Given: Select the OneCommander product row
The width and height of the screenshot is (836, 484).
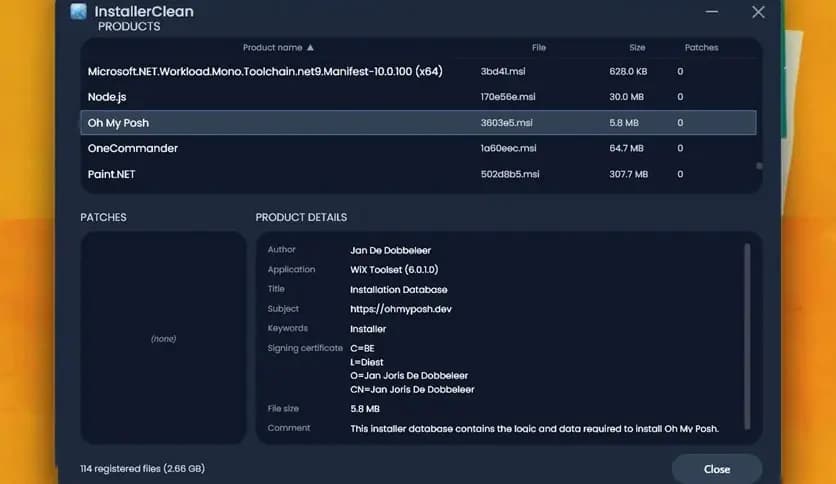Looking at the screenshot, I should (x=419, y=148).
